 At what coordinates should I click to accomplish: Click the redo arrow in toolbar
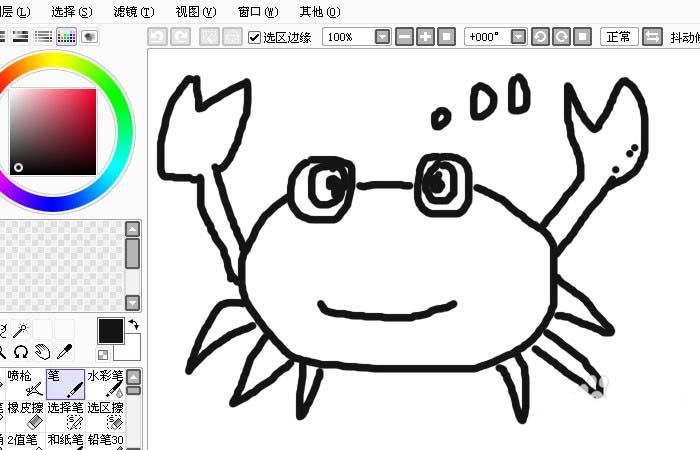click(181, 37)
